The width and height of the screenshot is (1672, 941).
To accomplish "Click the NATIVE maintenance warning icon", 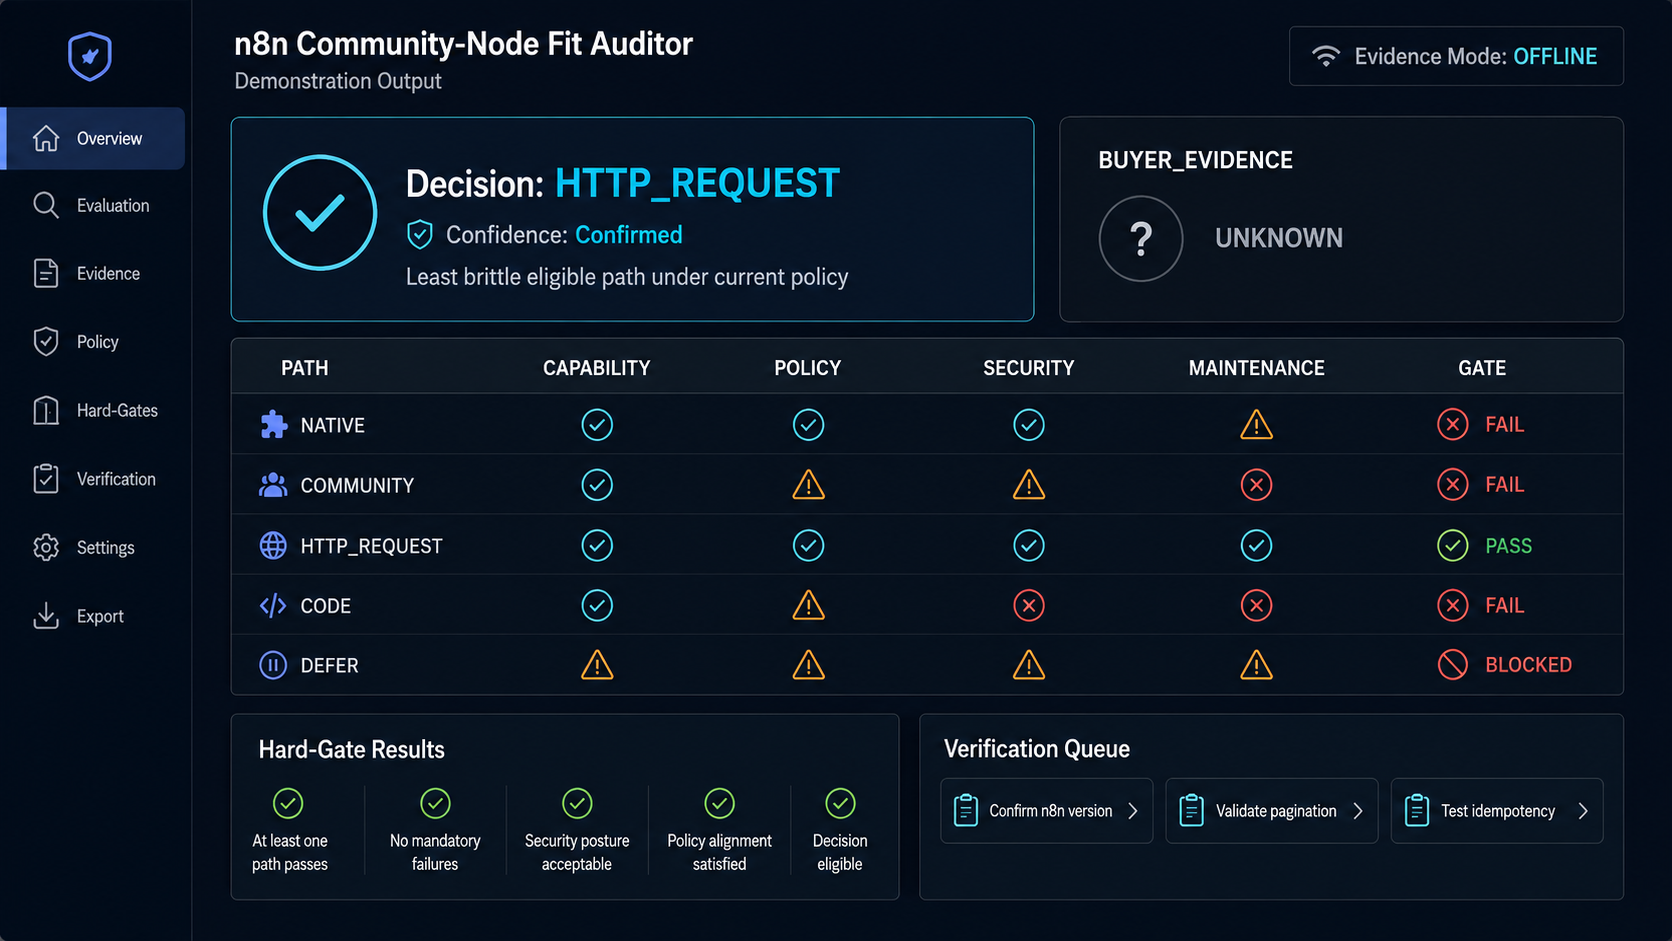I will click(x=1256, y=425).
